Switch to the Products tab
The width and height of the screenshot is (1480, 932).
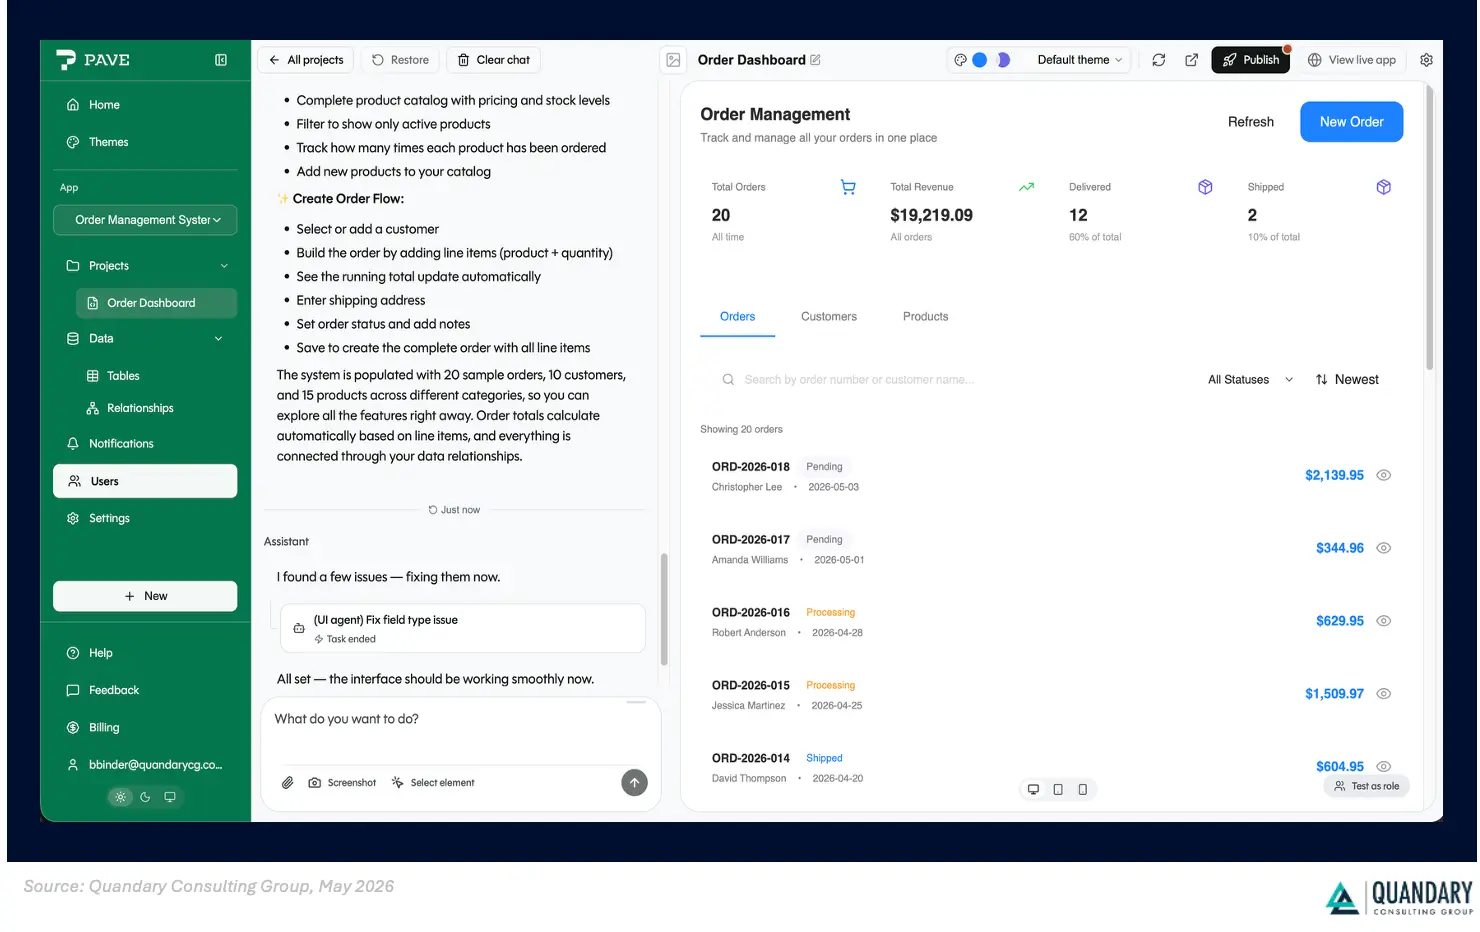point(925,317)
